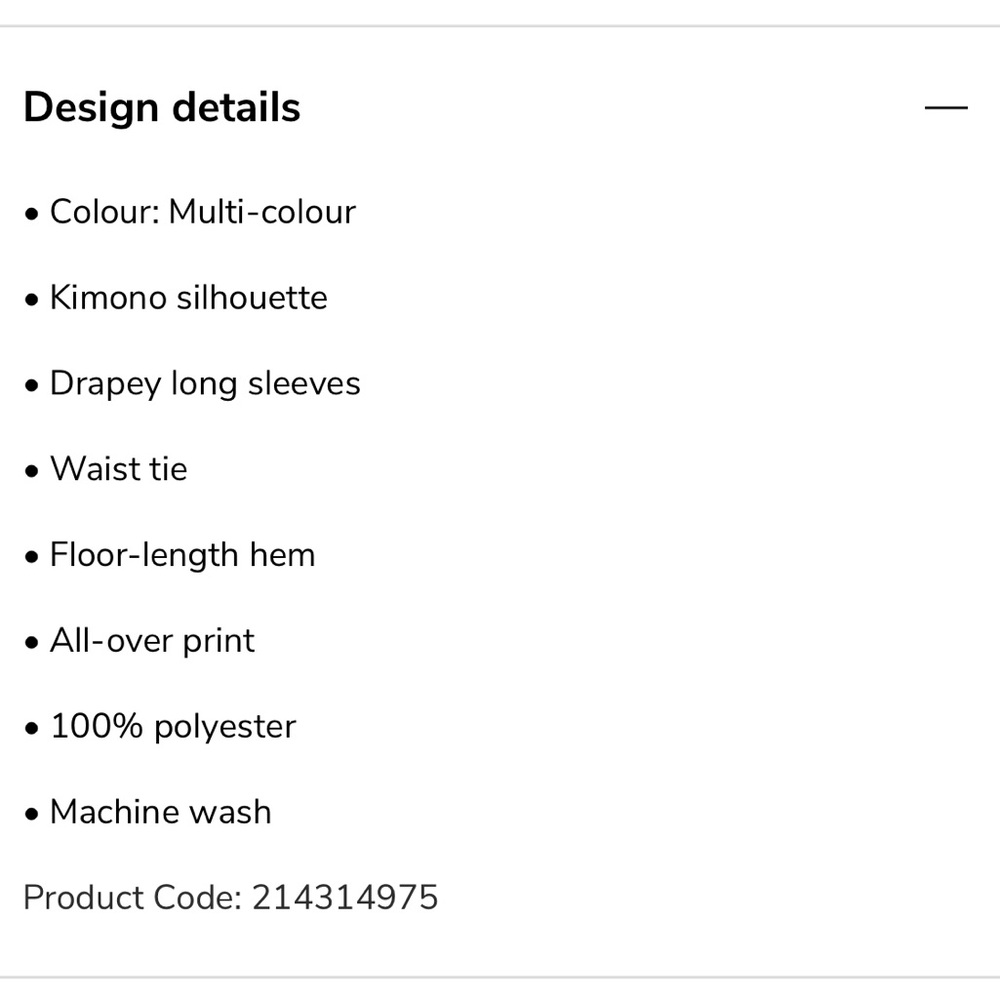This screenshot has width=1000, height=1000.
Task: Click the Machine wash care instruction
Action: (161, 812)
